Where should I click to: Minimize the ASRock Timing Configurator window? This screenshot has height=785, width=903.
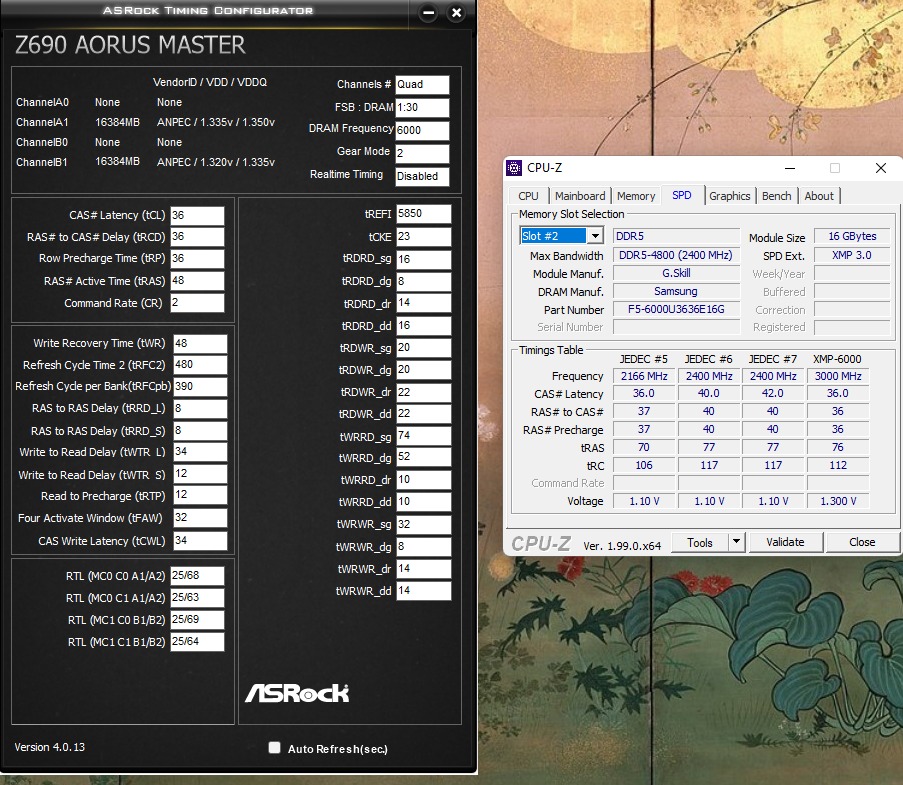click(428, 13)
